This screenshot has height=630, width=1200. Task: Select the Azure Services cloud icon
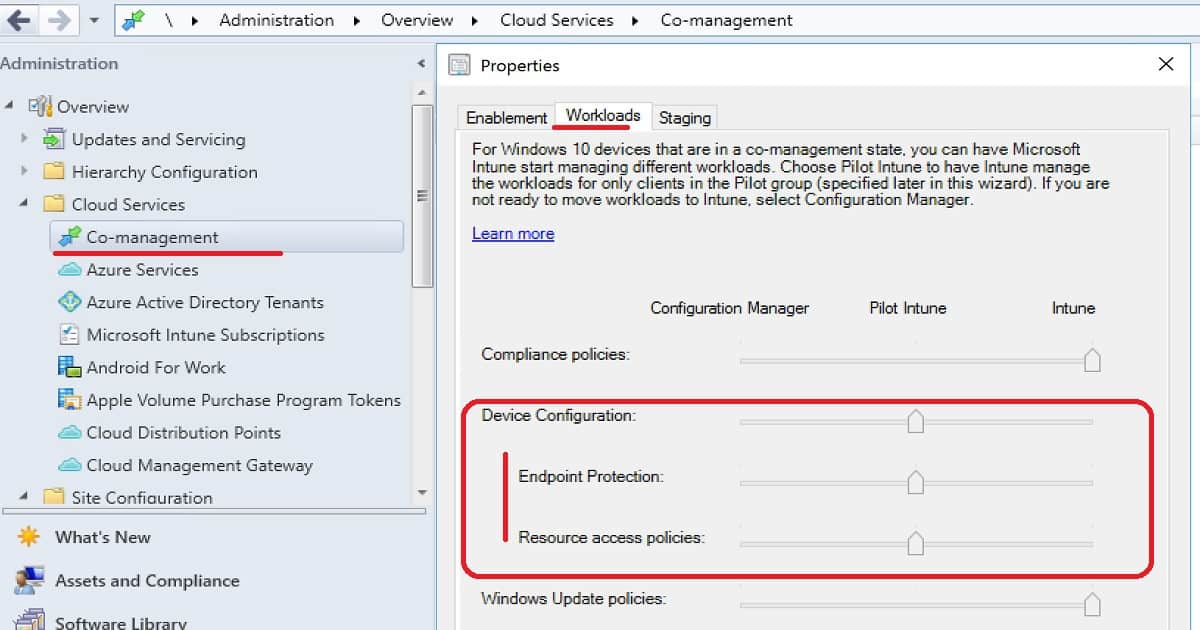69,270
